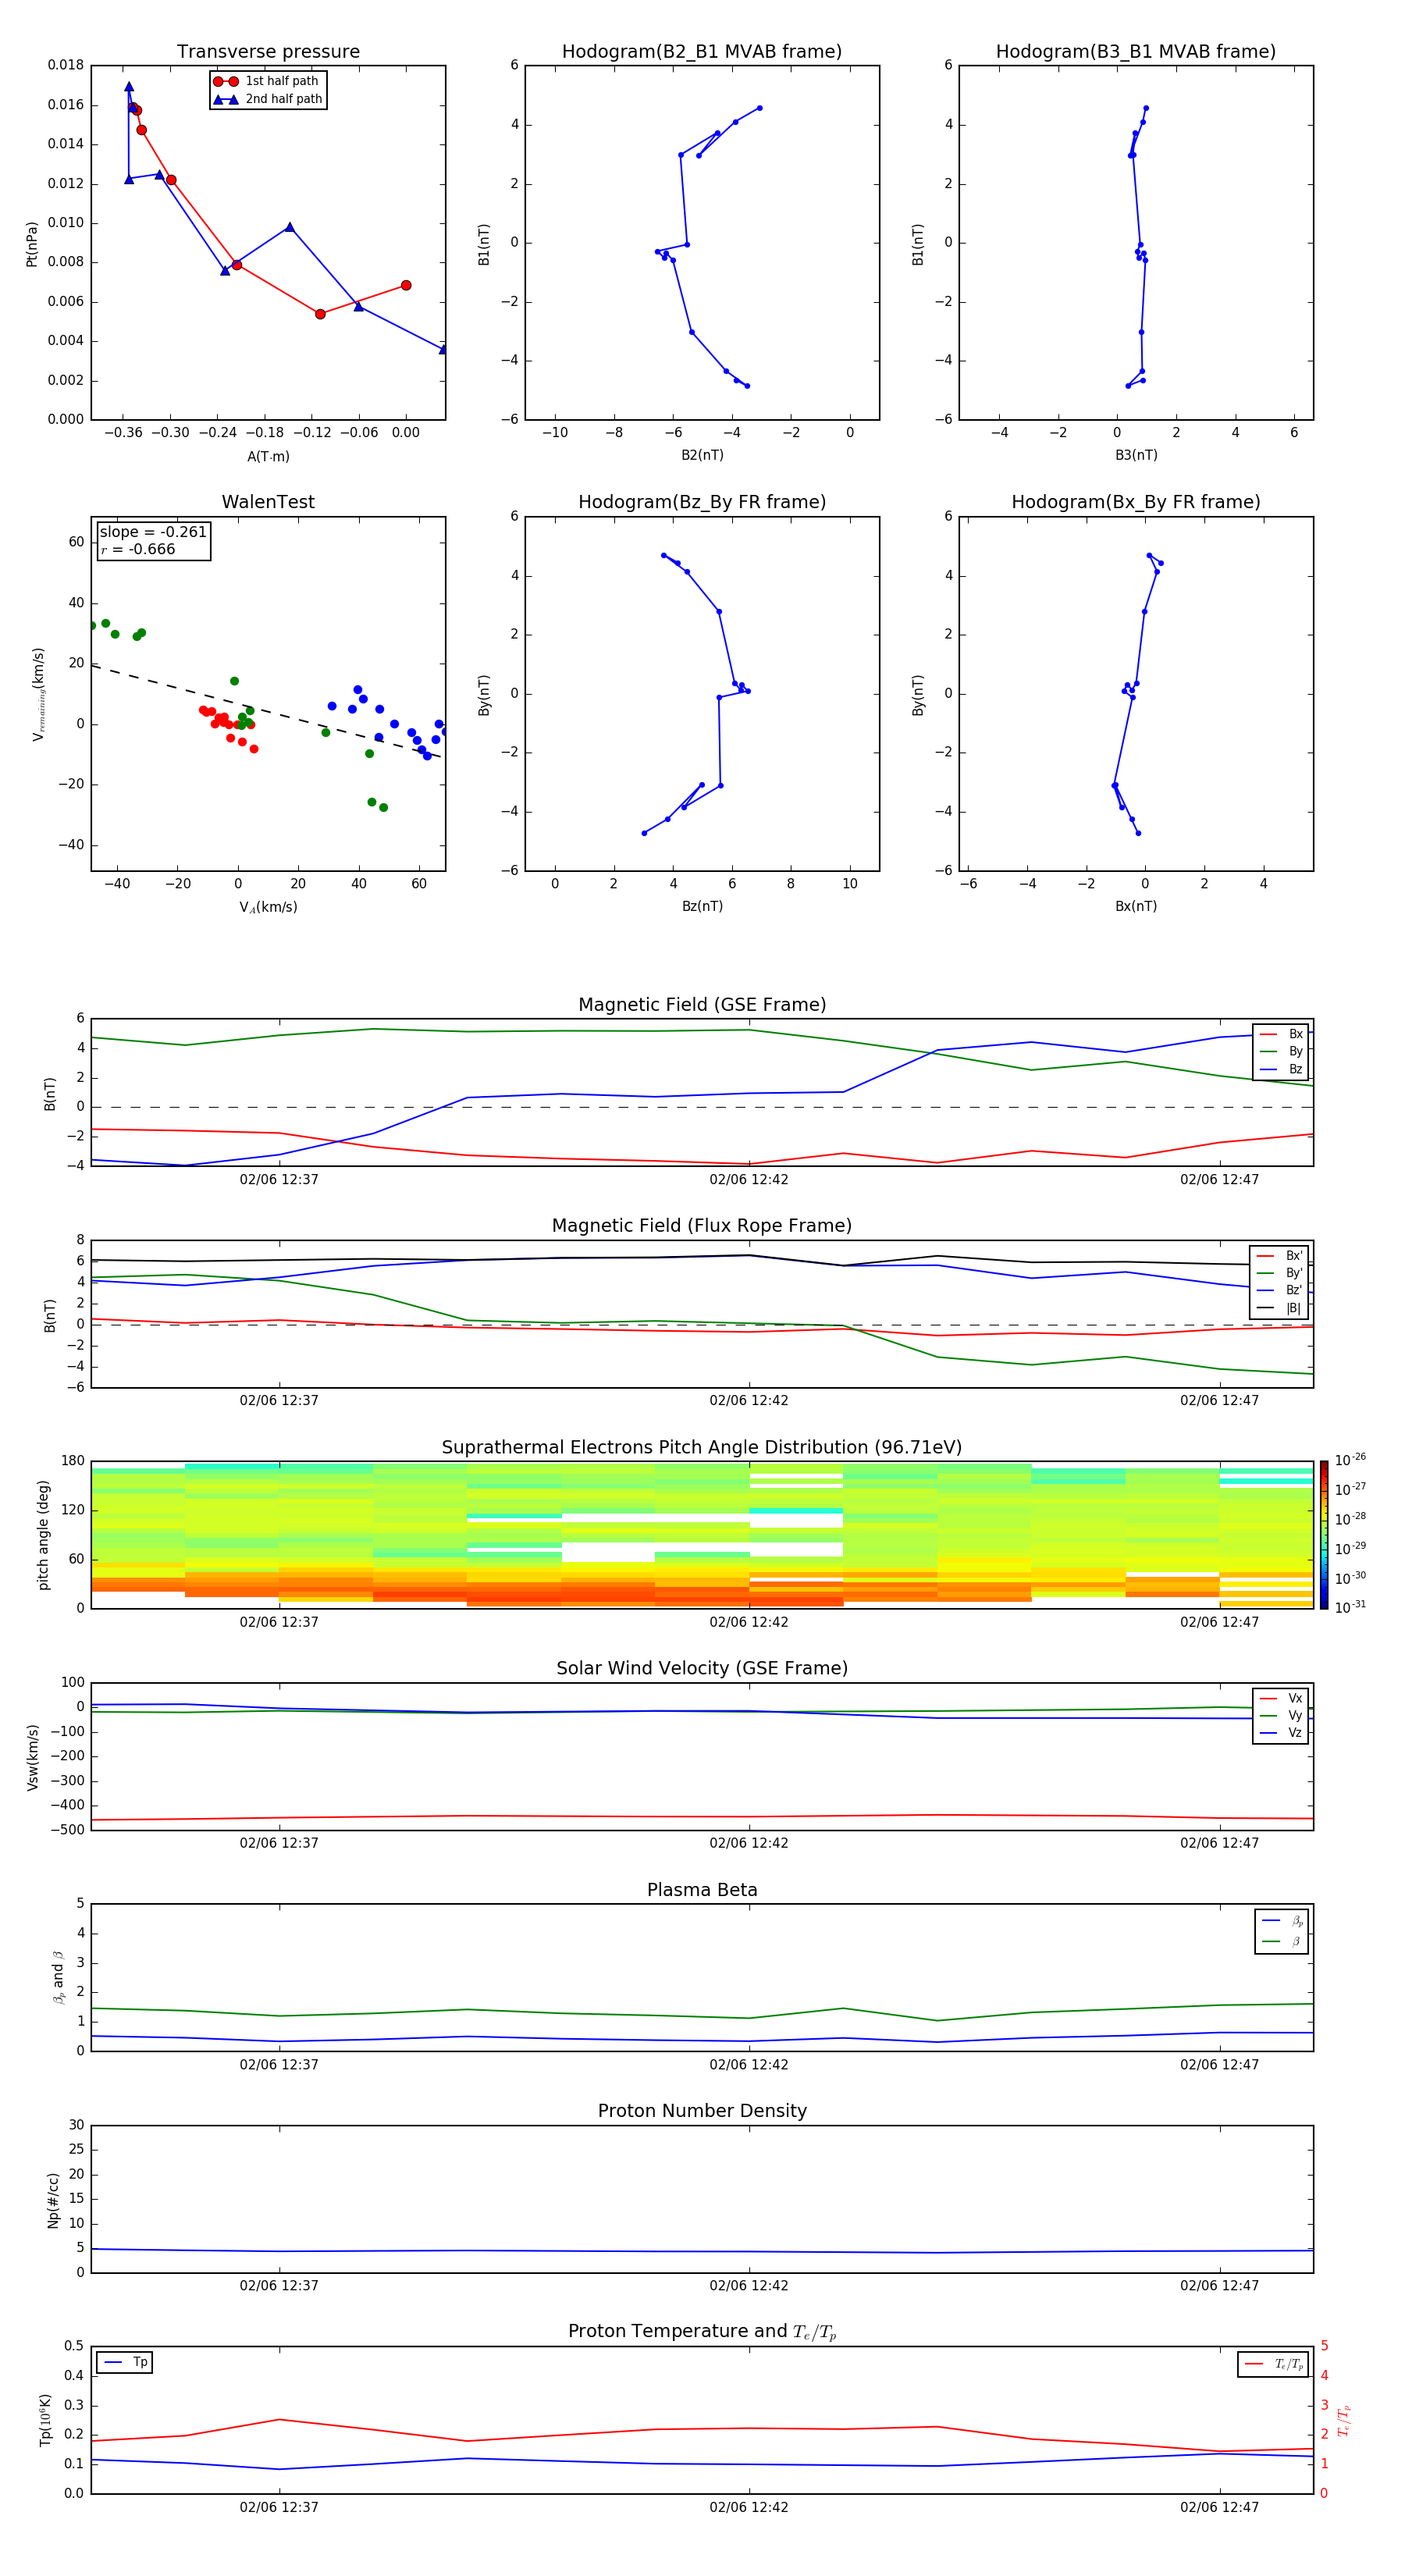Click 'Magnetic Field (Flux Rope Frame)' title
The width and height of the screenshot is (1405, 2576).
point(702,1226)
